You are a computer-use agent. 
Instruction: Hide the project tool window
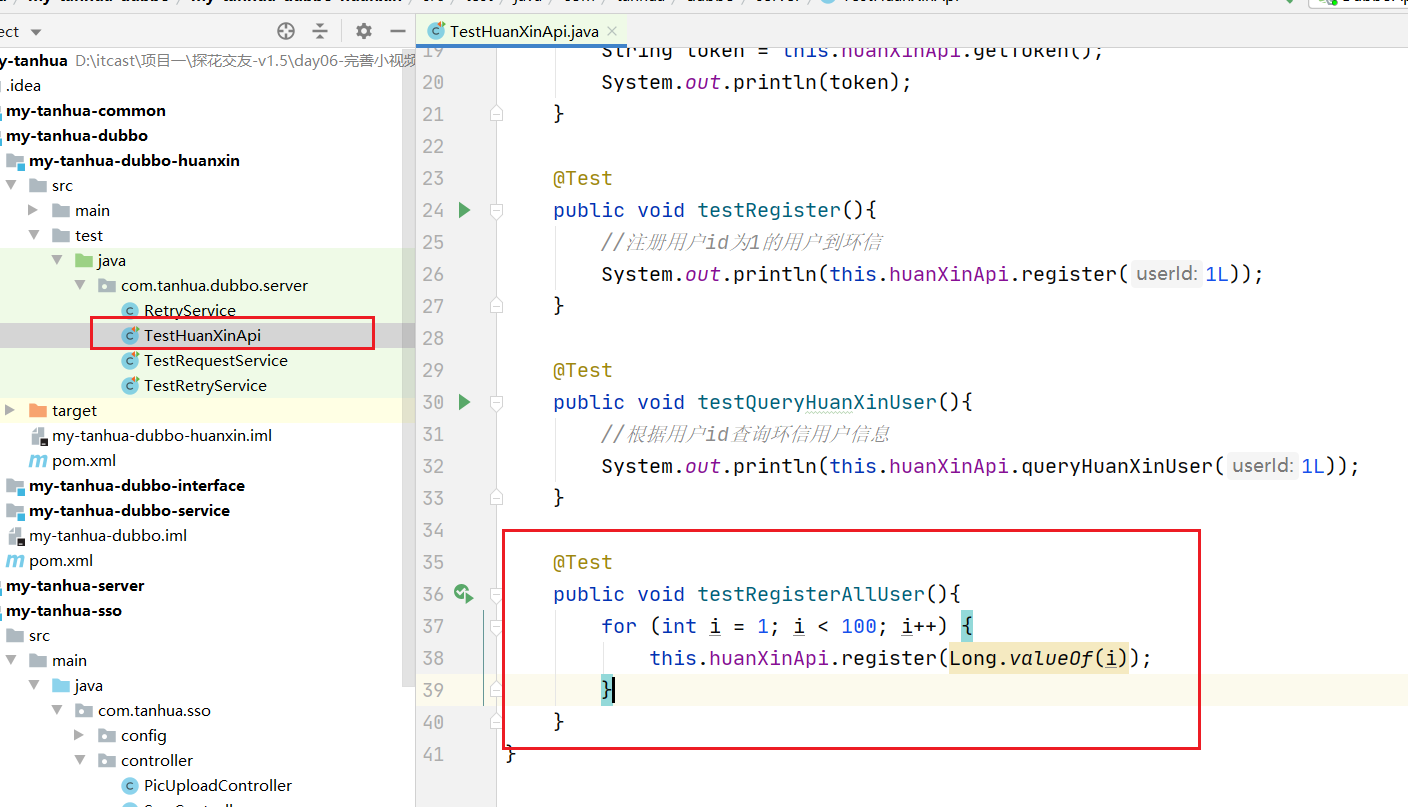point(396,31)
